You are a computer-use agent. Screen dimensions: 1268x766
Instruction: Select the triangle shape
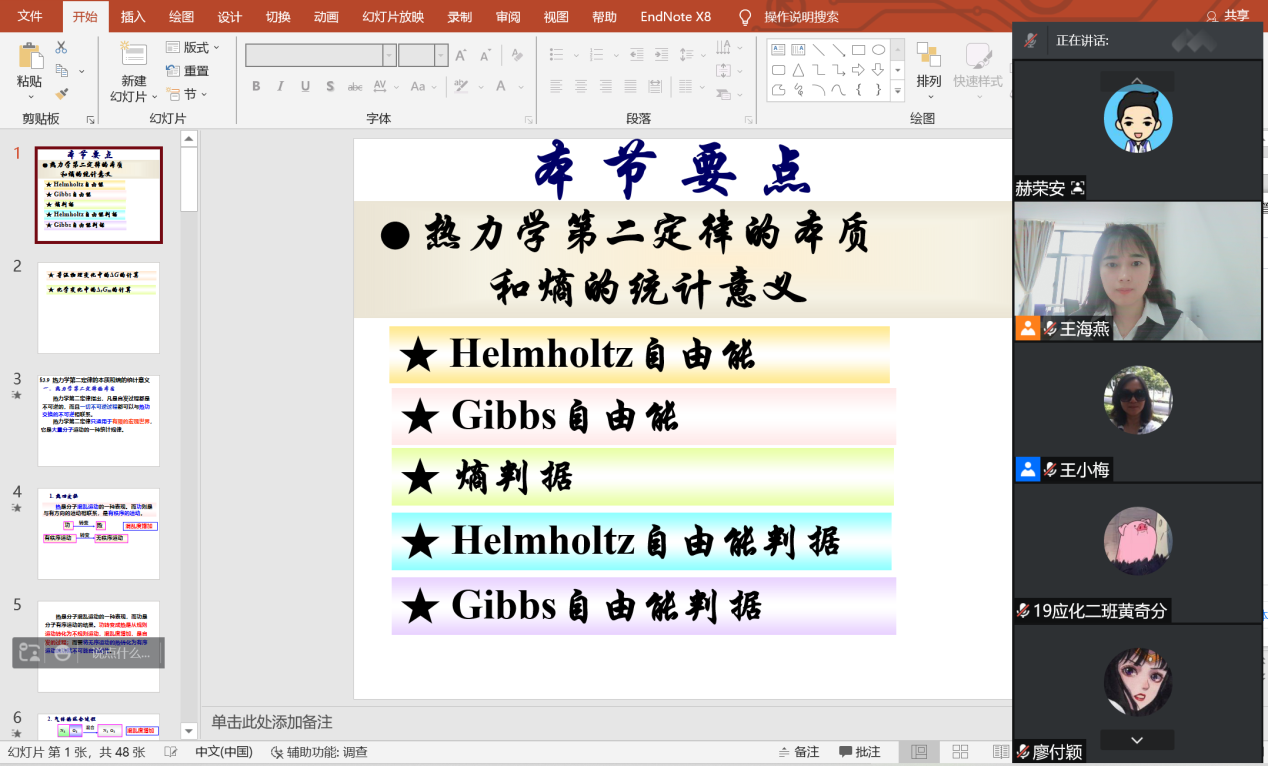click(798, 70)
